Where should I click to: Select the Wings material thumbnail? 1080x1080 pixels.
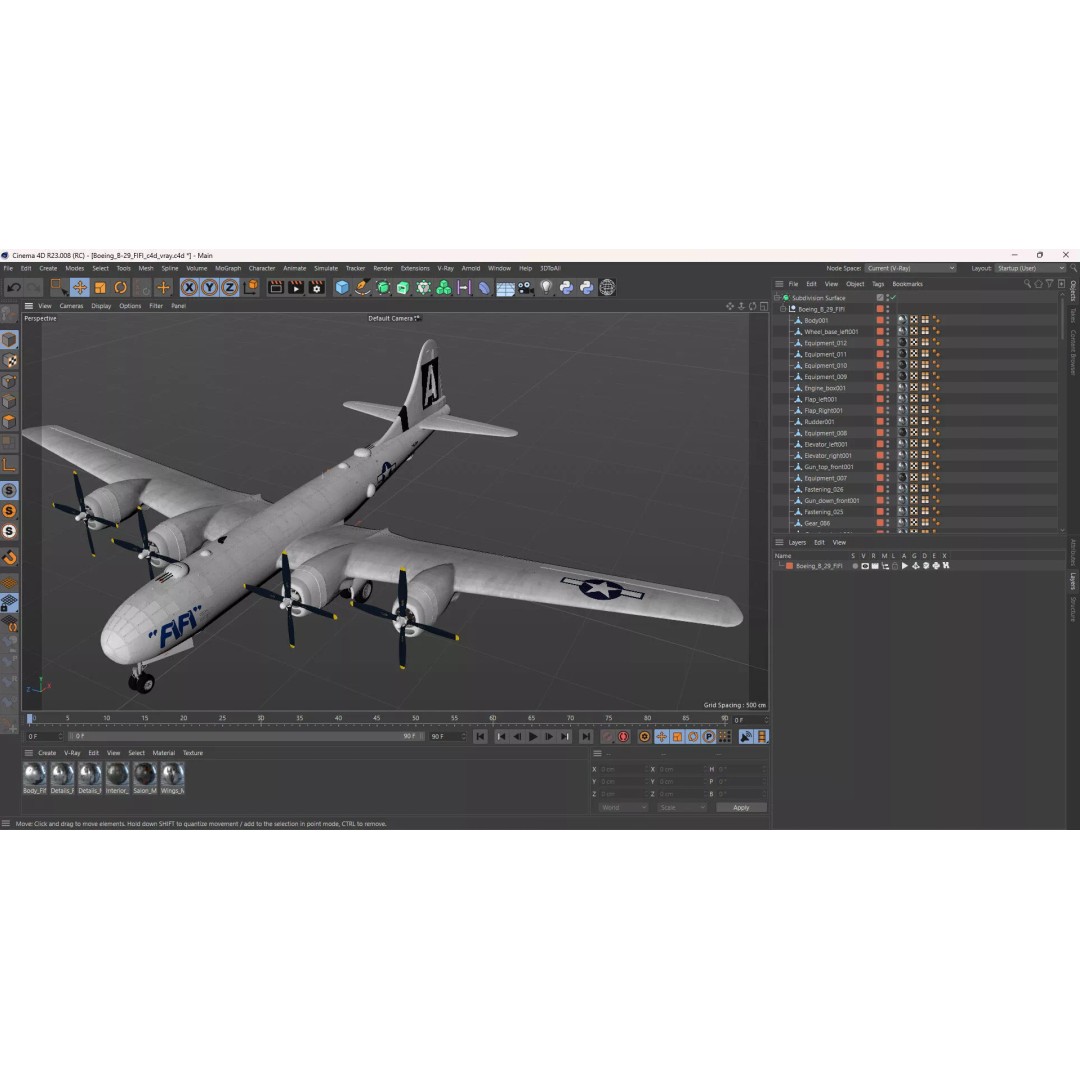(172, 778)
